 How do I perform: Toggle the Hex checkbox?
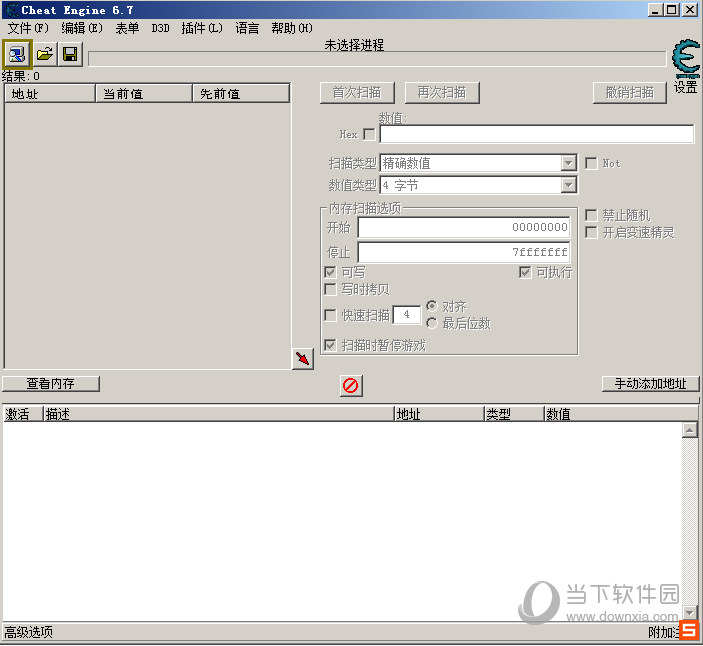coord(369,134)
